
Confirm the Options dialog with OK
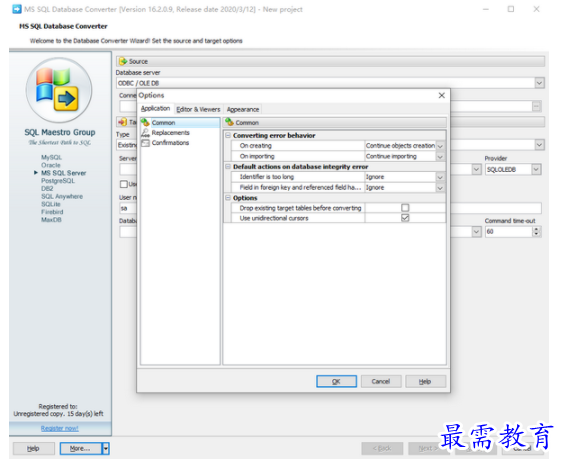[336, 381]
